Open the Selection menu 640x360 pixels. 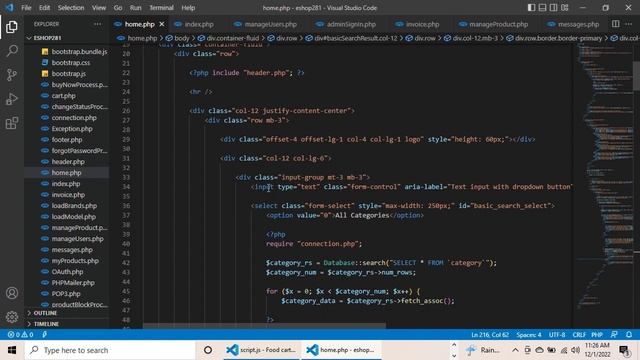(x=71, y=8)
